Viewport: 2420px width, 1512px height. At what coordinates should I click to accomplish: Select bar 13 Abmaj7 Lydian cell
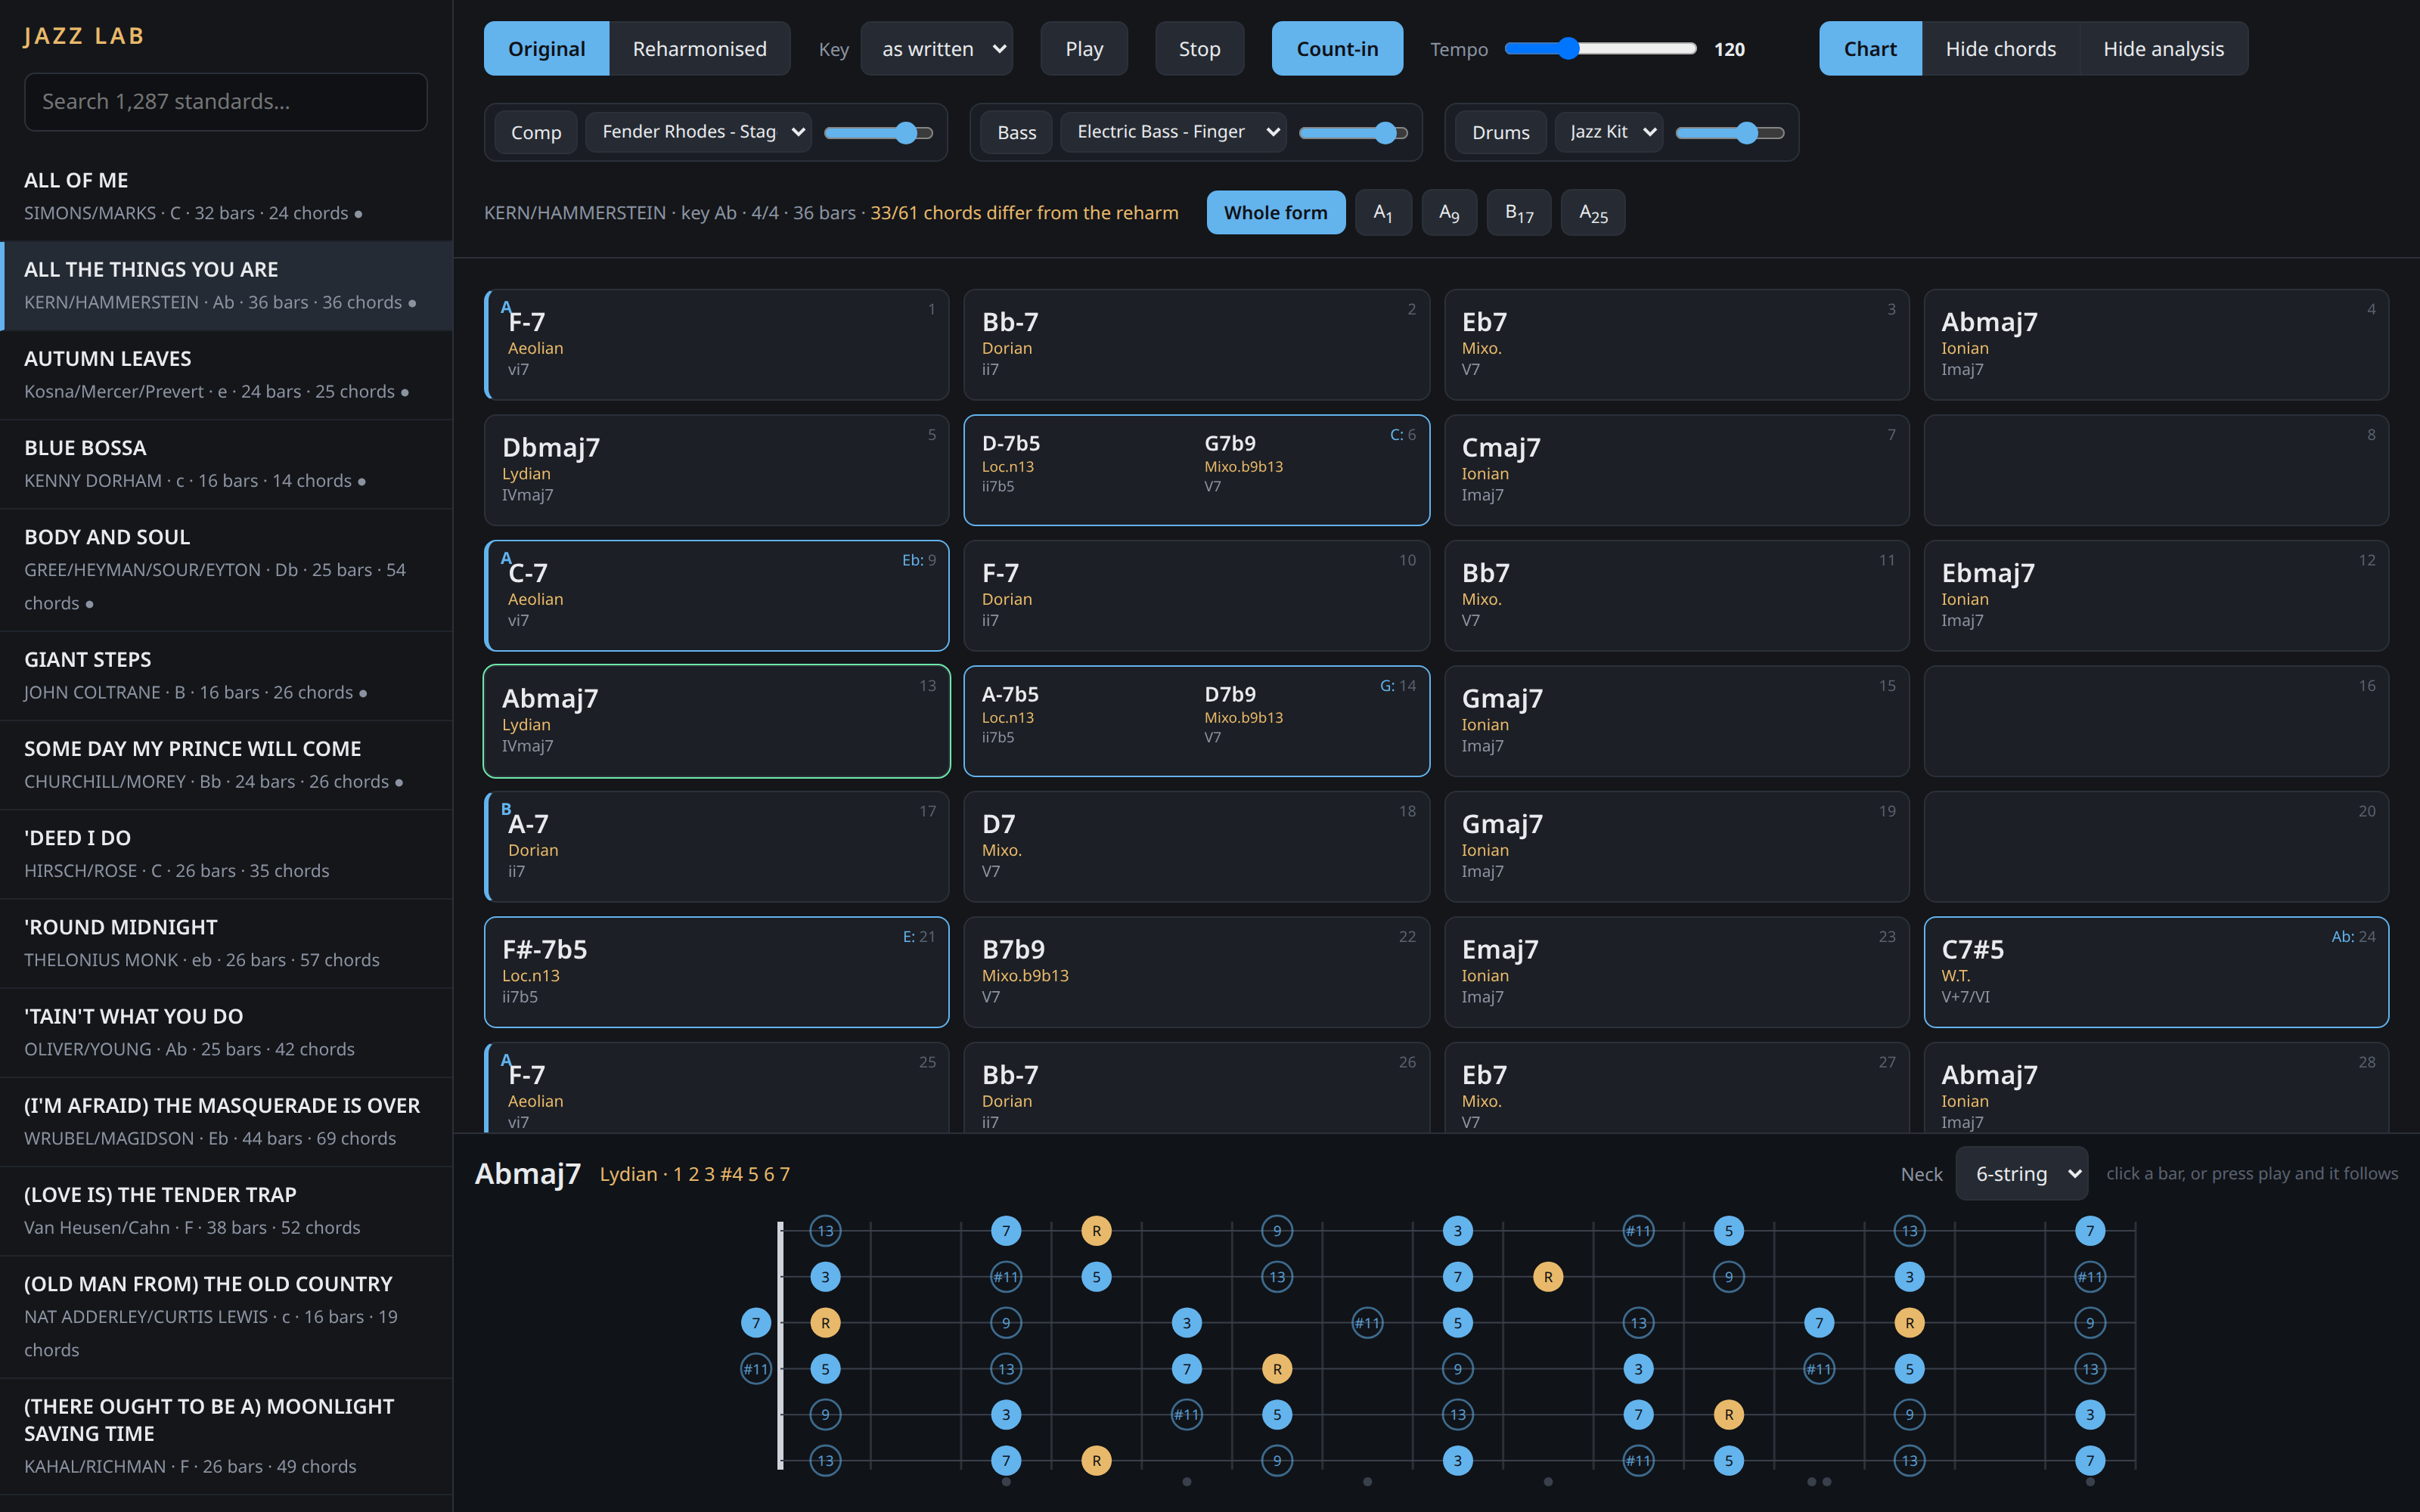click(717, 721)
